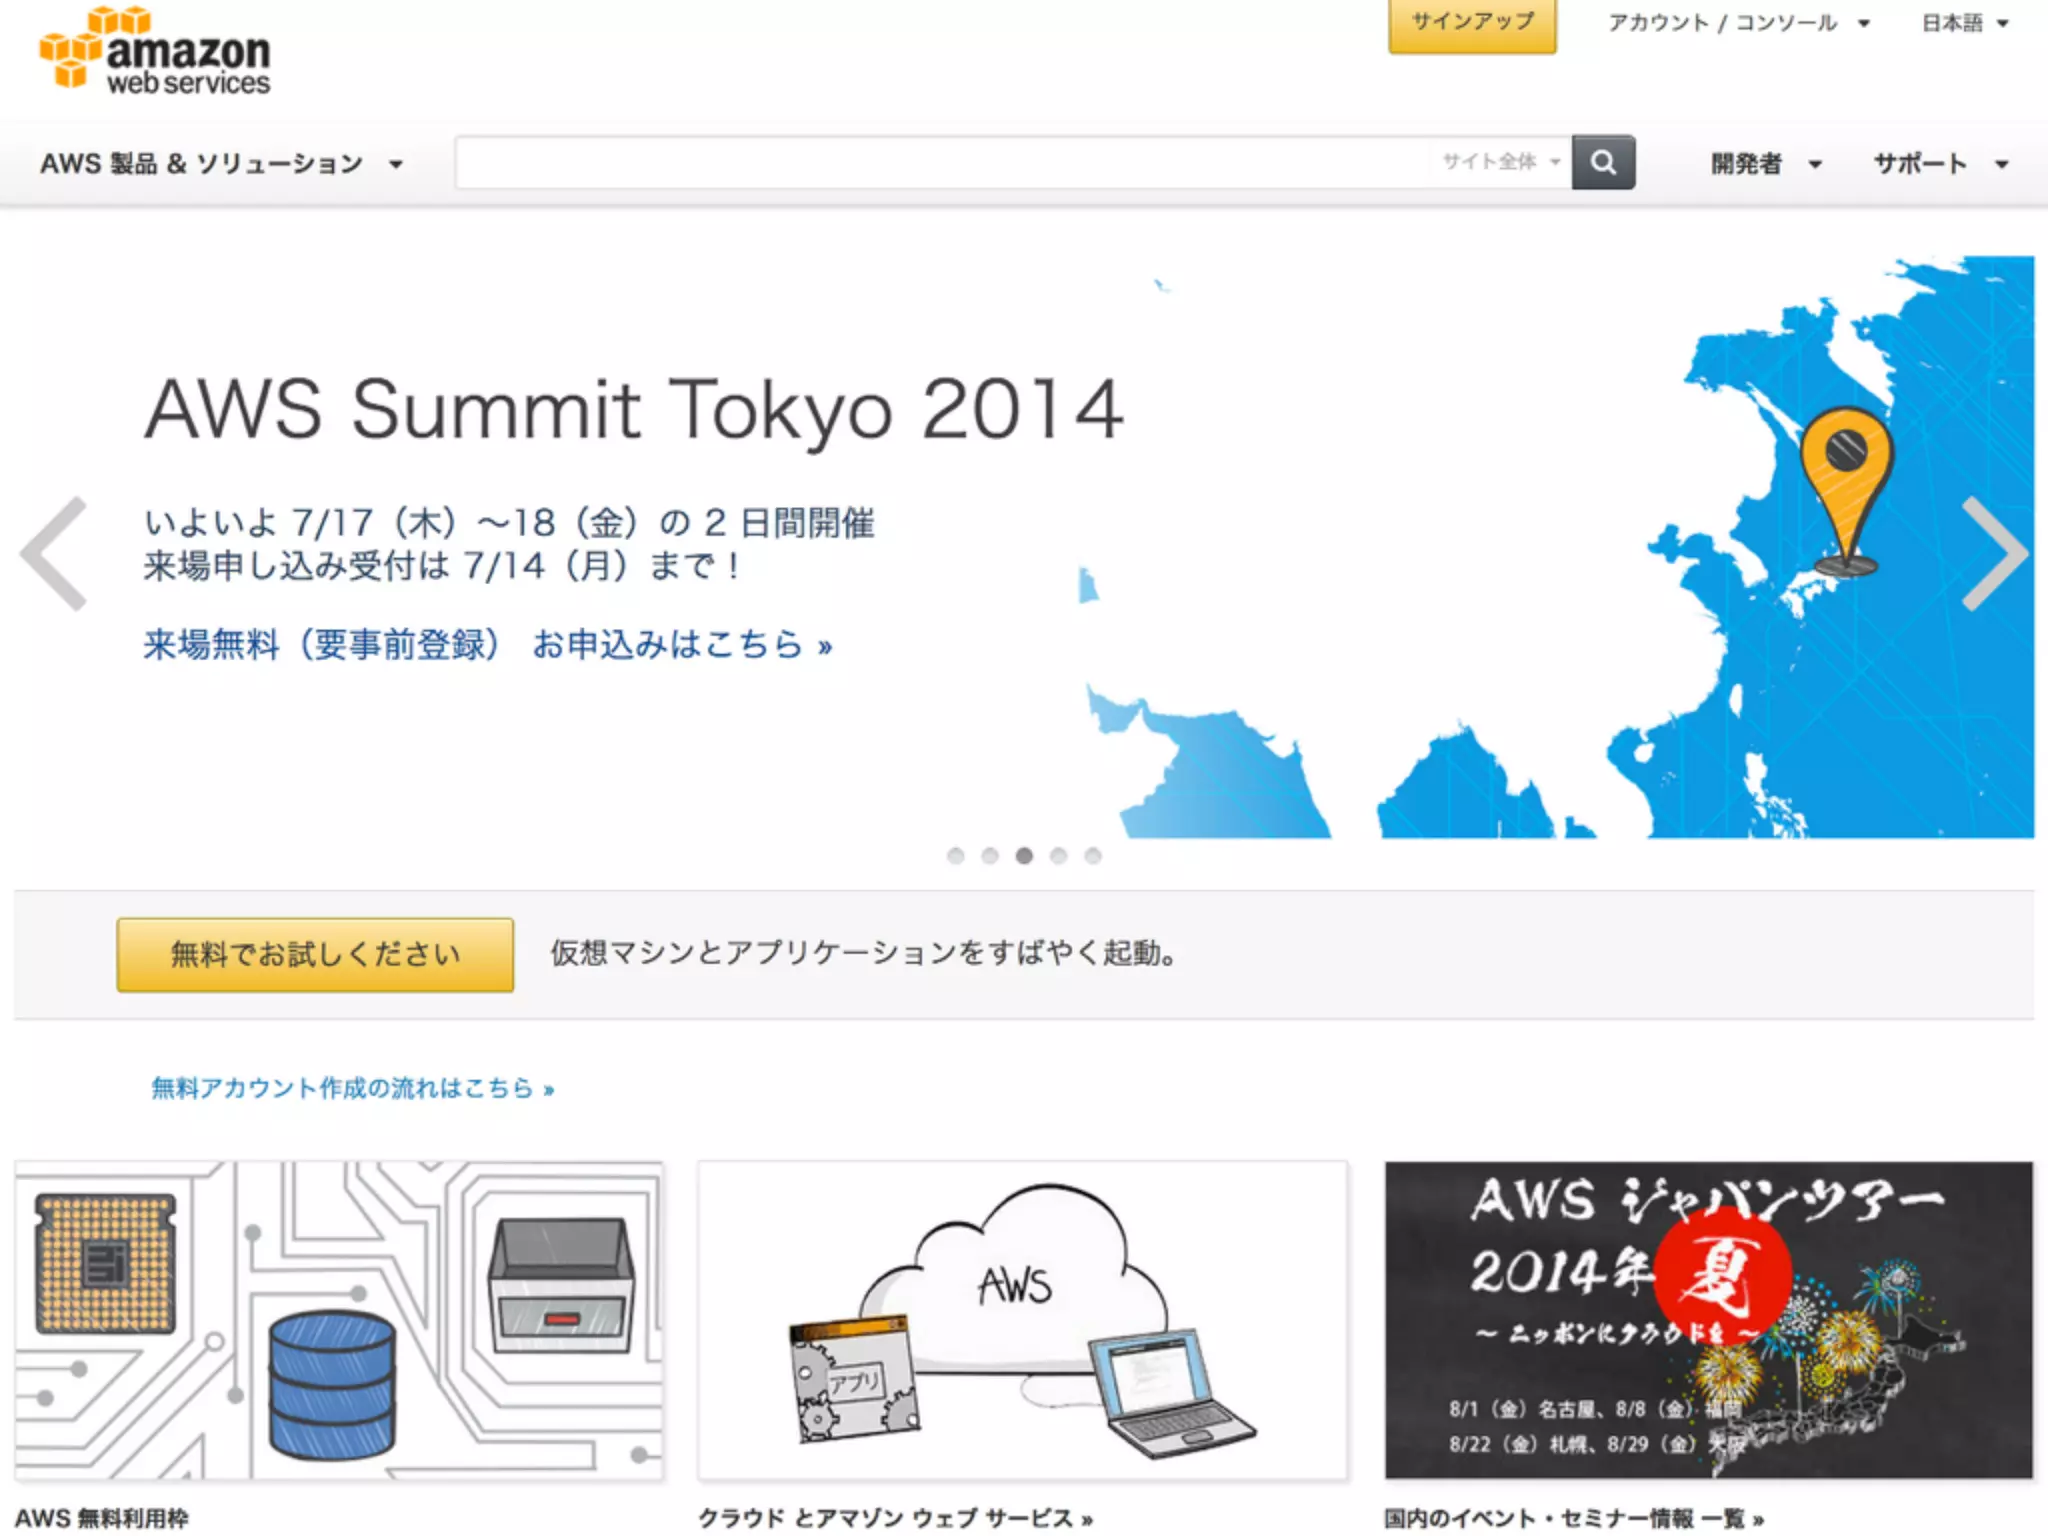Click the Amazon Web Services logo

click(x=155, y=51)
